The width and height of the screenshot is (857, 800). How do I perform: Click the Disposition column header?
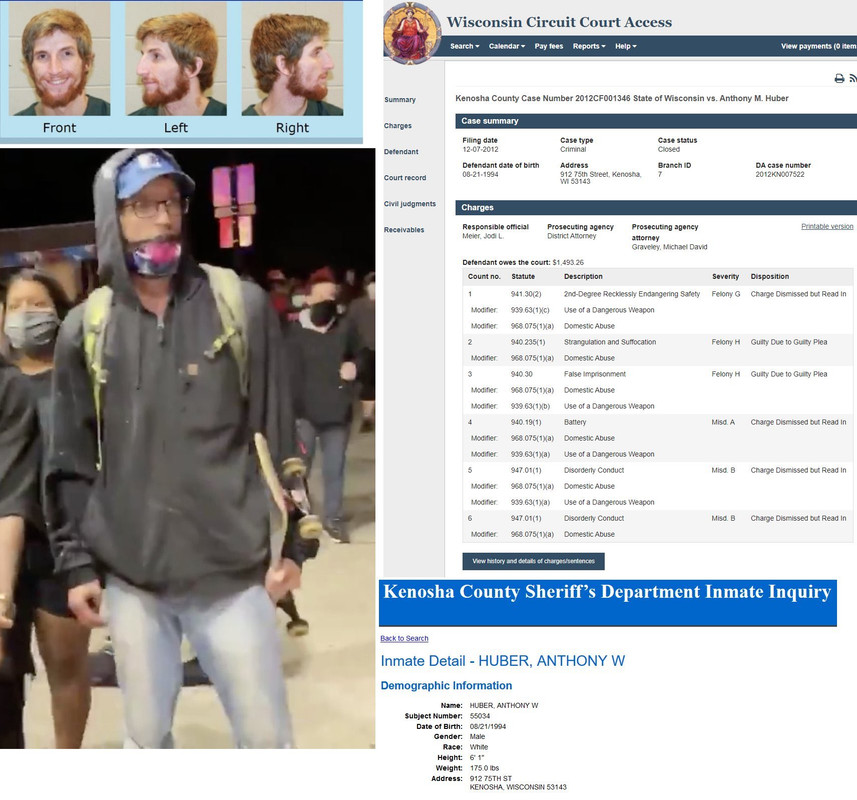coord(769,277)
